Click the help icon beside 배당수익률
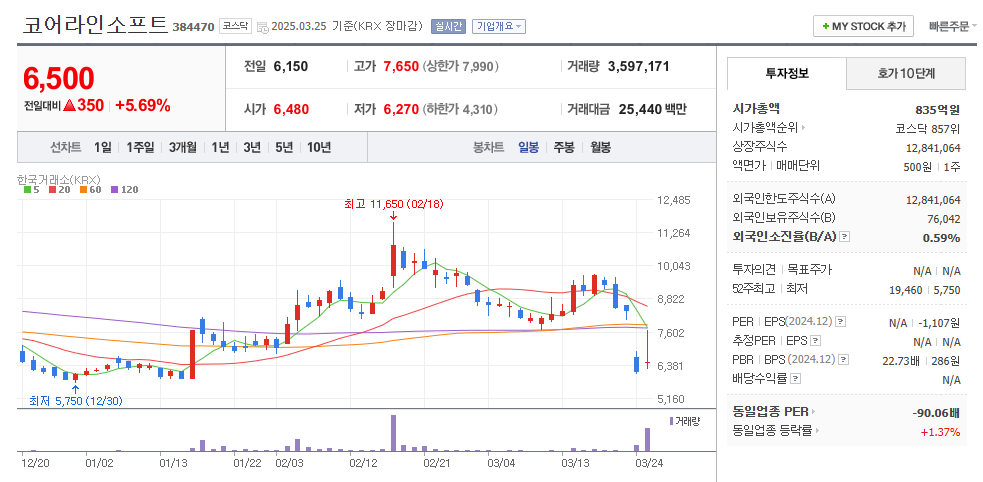Image resolution: width=983 pixels, height=482 pixels. (796, 379)
